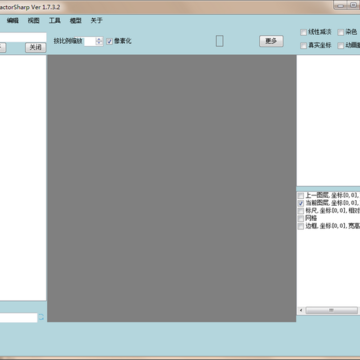This screenshot has width=360, height=360.
Task: Click the refresh icon beside bottom-left field
Action: (x=41, y=317)
